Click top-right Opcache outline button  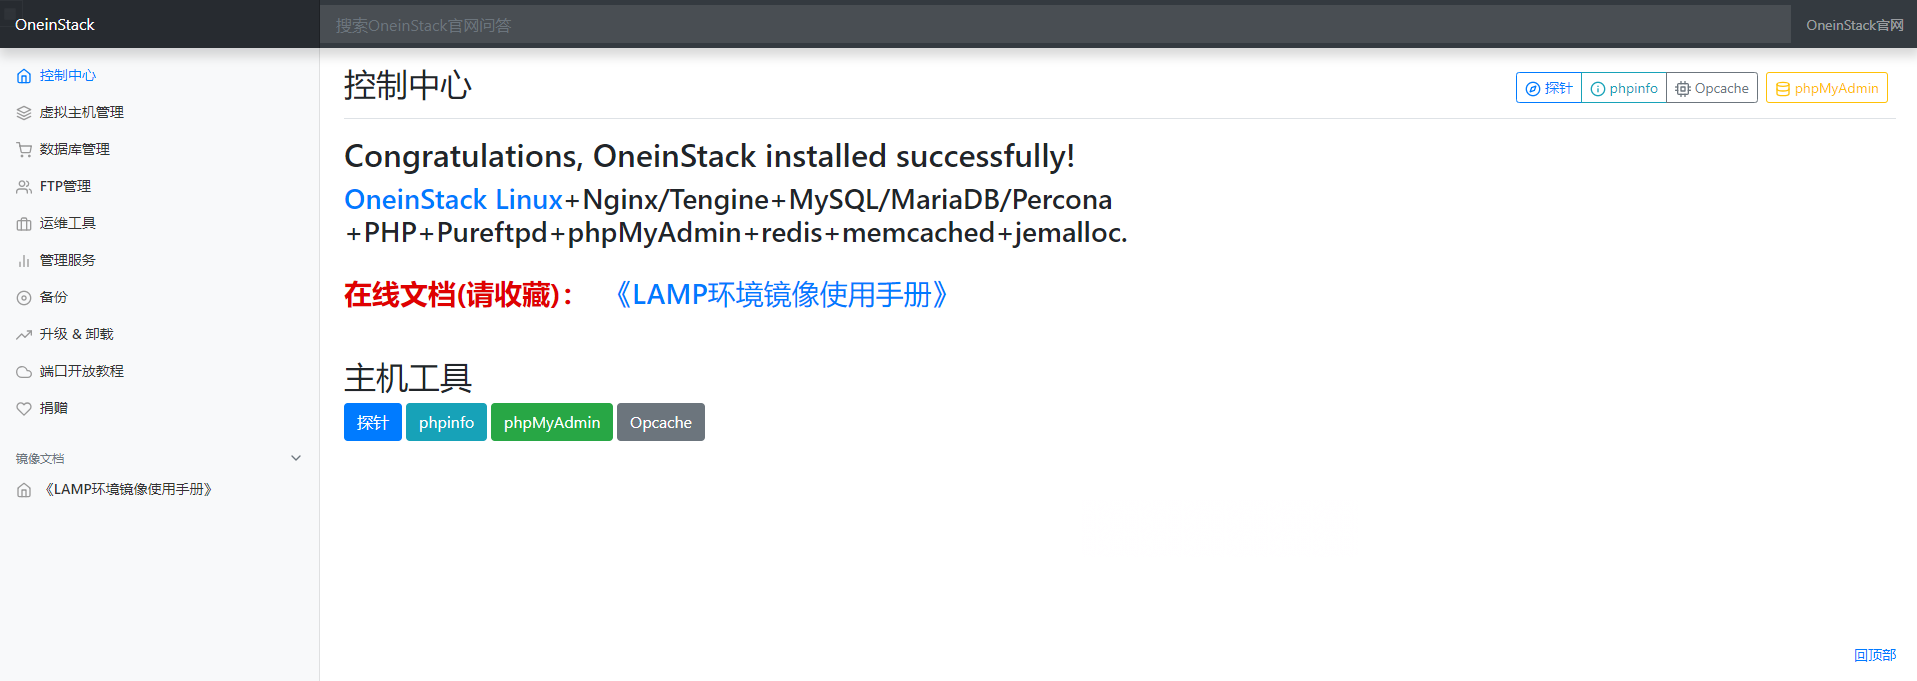(1712, 88)
